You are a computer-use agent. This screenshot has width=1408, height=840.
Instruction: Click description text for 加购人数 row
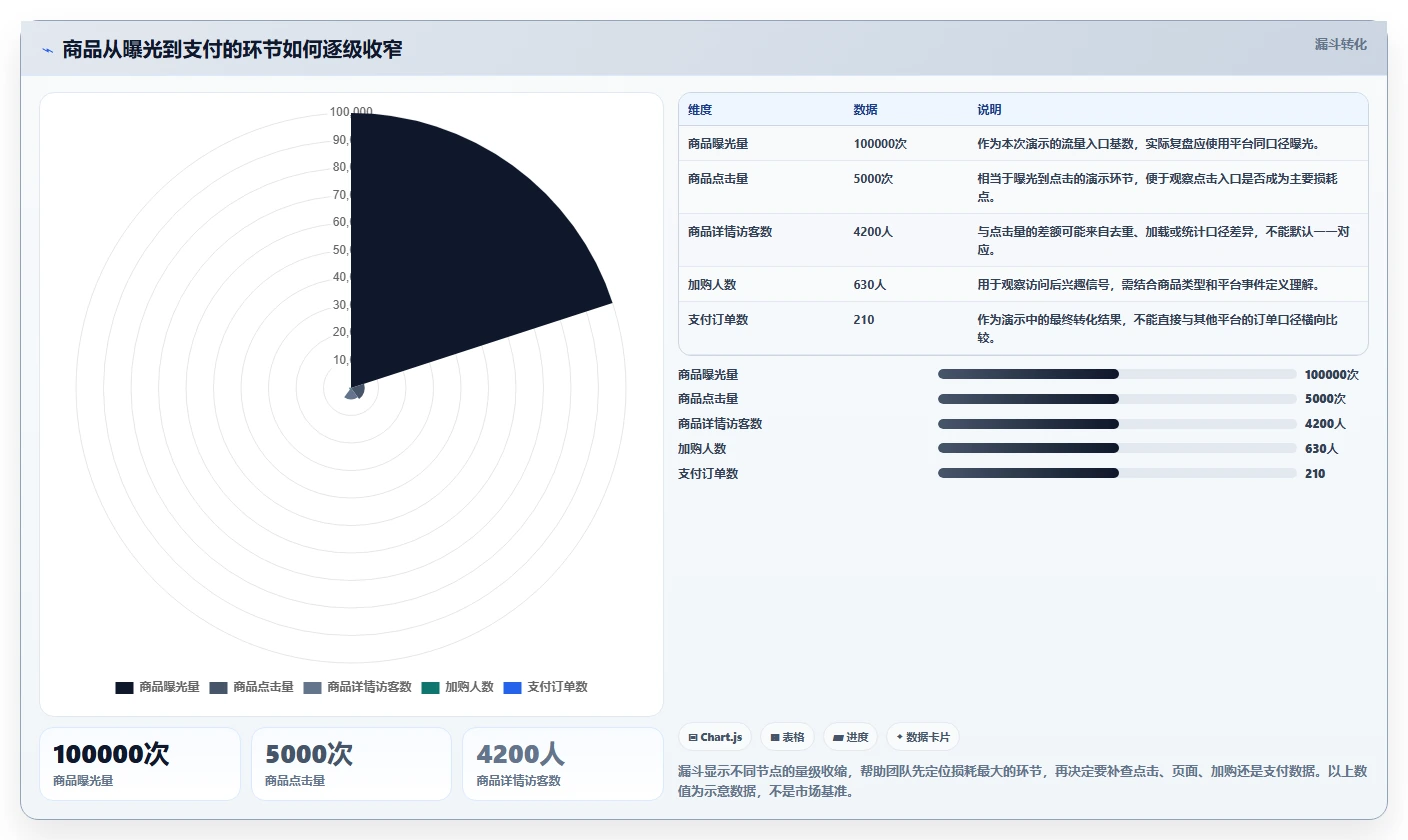[x=1149, y=285]
